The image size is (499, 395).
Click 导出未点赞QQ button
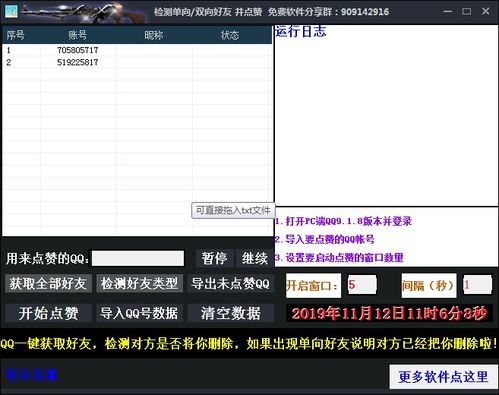coord(231,284)
